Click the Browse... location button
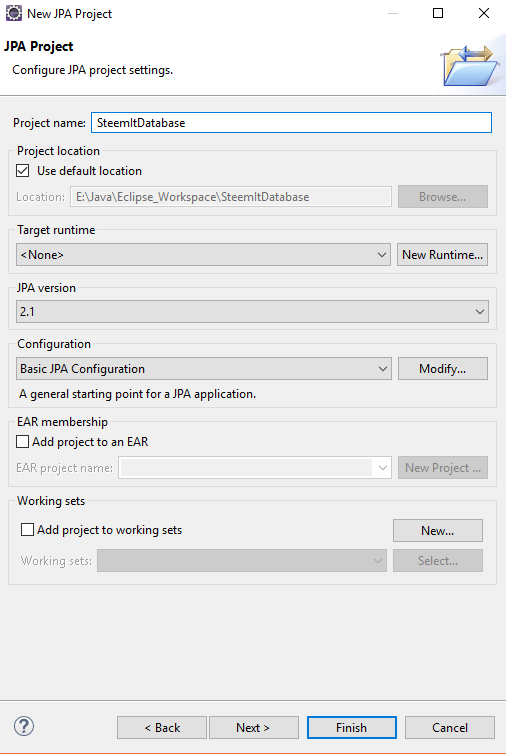 point(443,197)
